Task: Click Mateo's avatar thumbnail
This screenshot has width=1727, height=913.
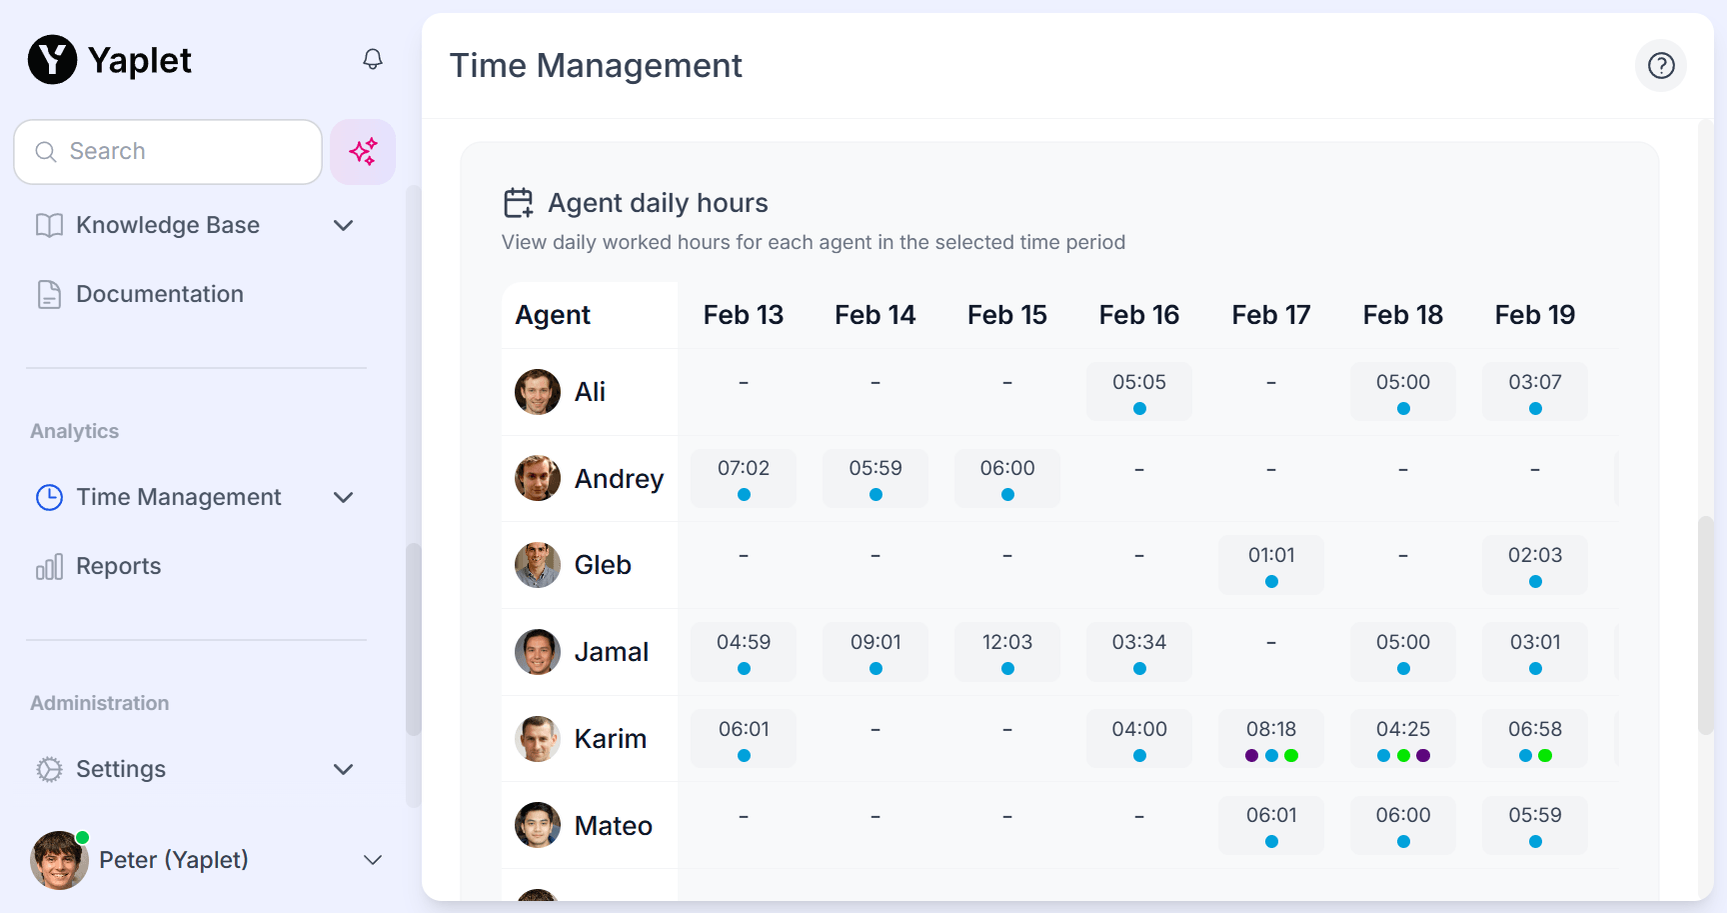Action: pyautogui.click(x=537, y=826)
